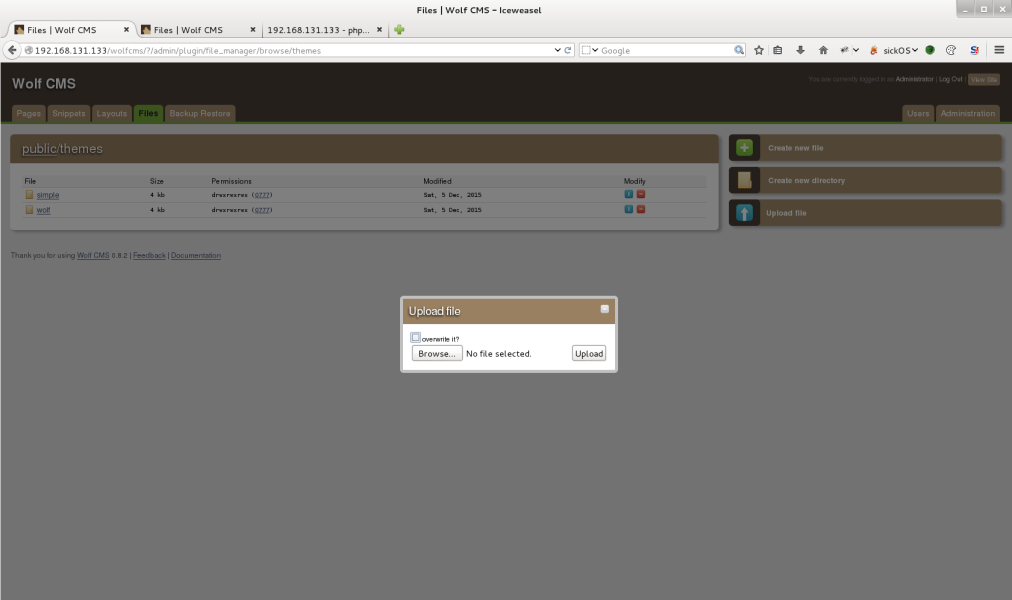Open the Backup Restore tab
Viewport: 1012px width, 600px height.
(199, 114)
